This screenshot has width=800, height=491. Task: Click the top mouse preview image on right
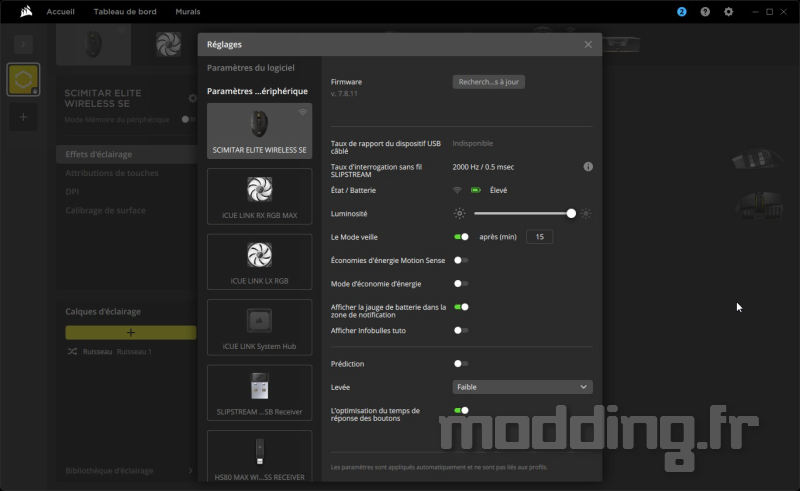pyautogui.click(x=757, y=159)
